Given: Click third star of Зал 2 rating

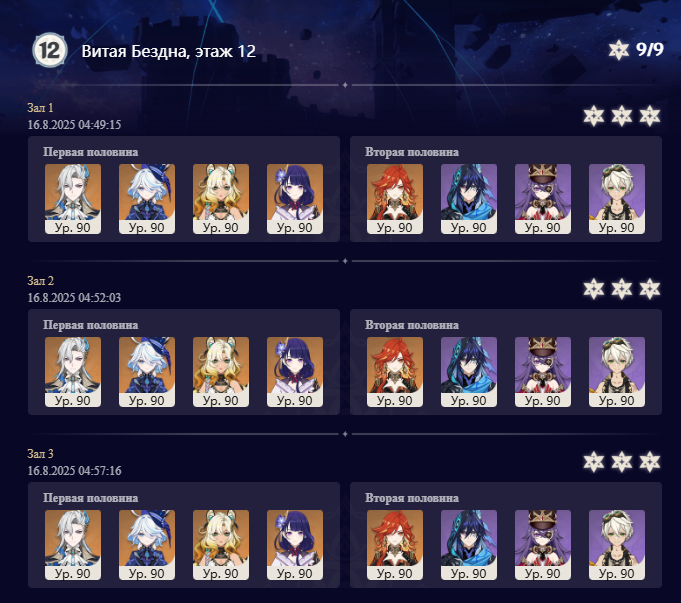Looking at the screenshot, I should click(x=650, y=289).
